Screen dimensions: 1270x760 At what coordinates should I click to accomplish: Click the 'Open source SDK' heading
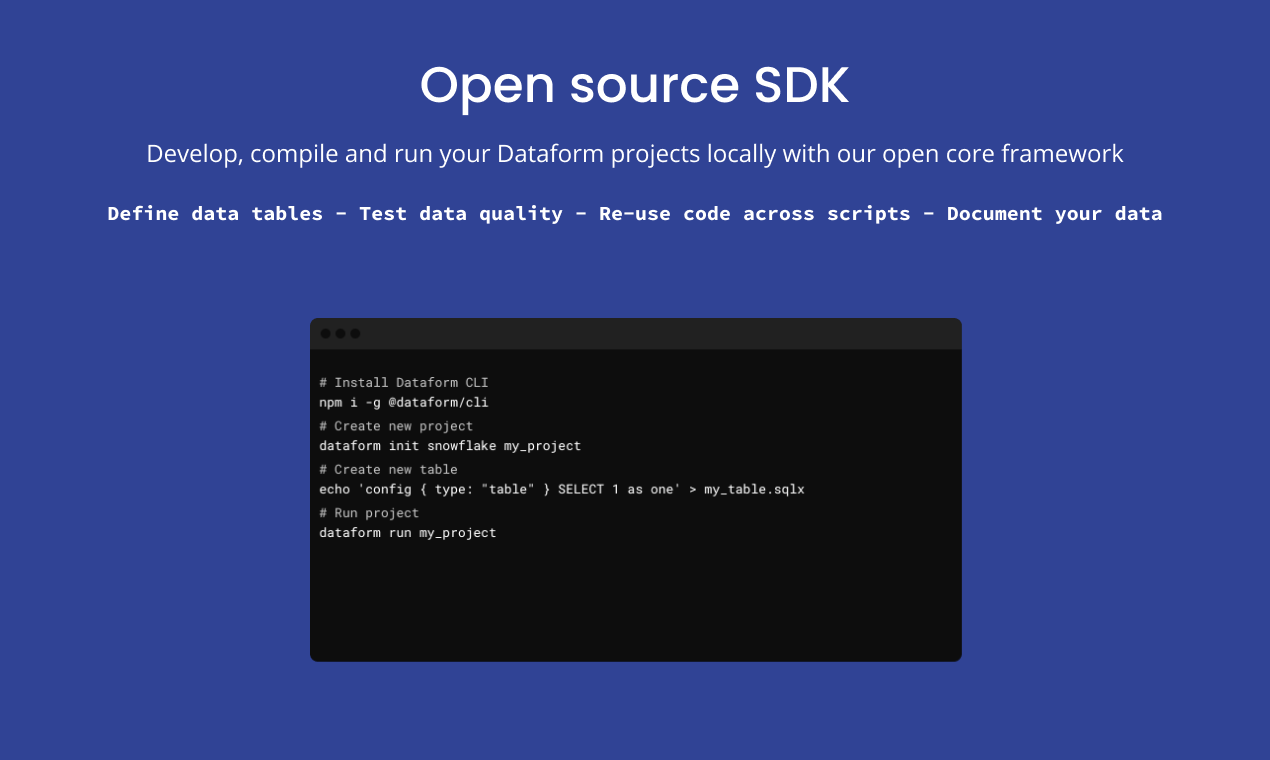635,86
